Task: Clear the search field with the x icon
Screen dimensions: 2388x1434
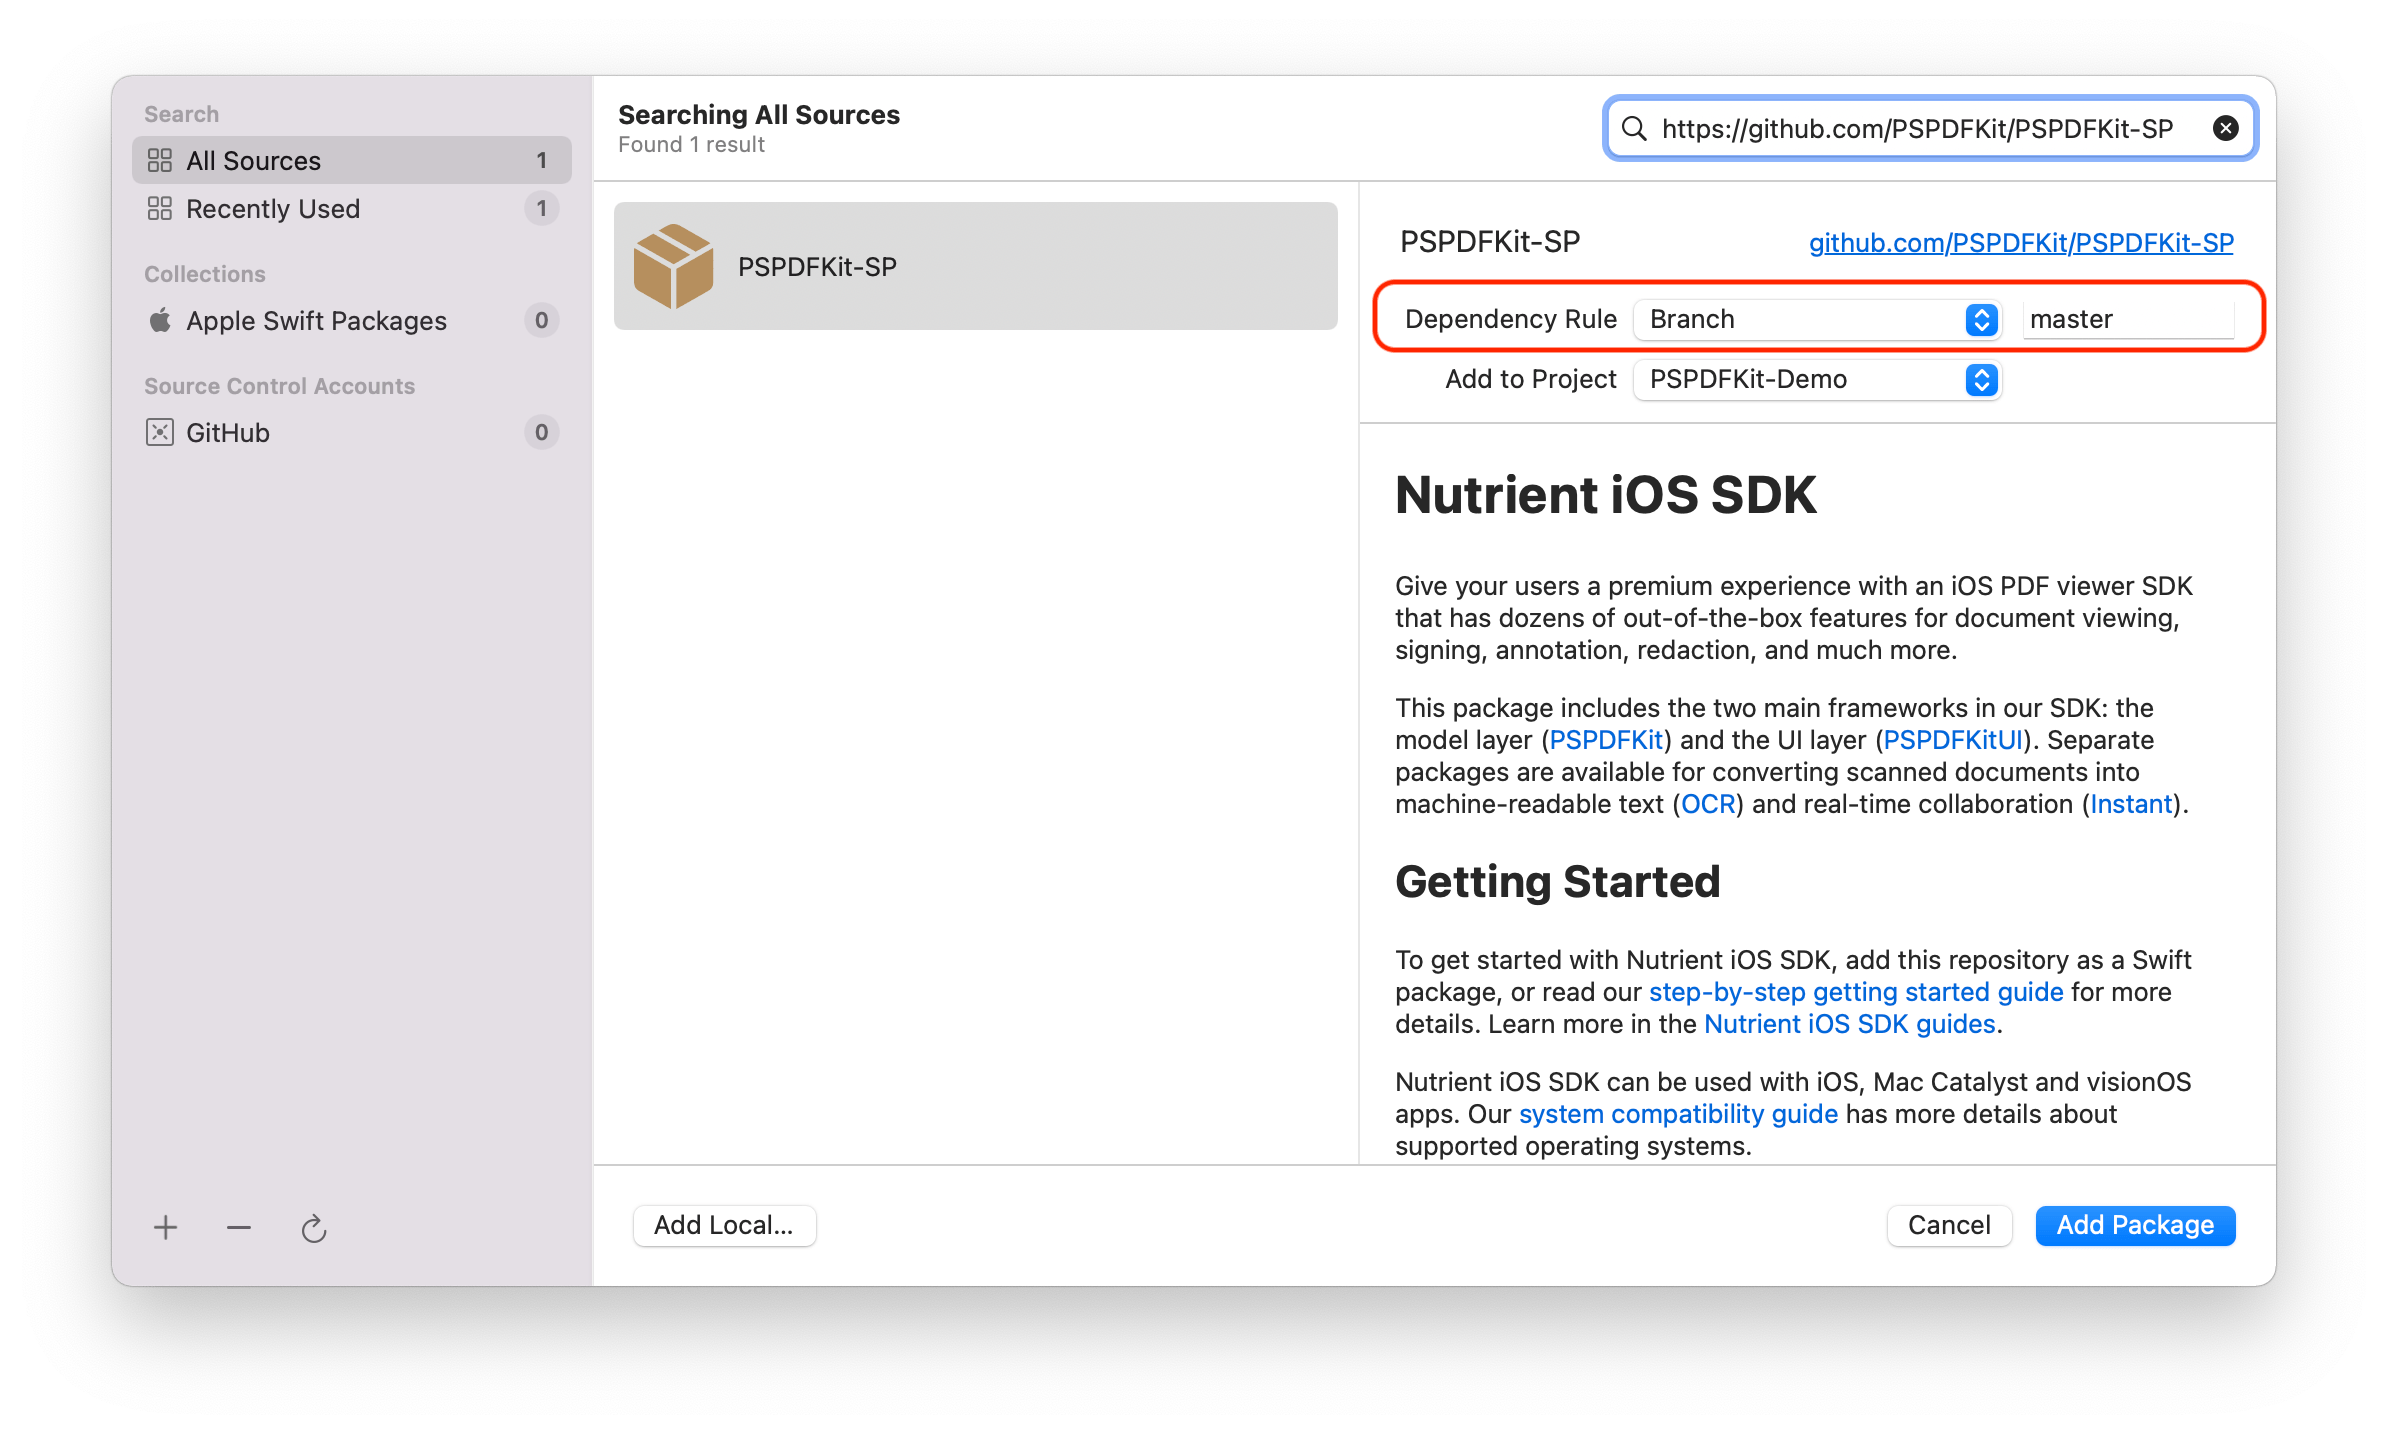Action: point(2225,128)
